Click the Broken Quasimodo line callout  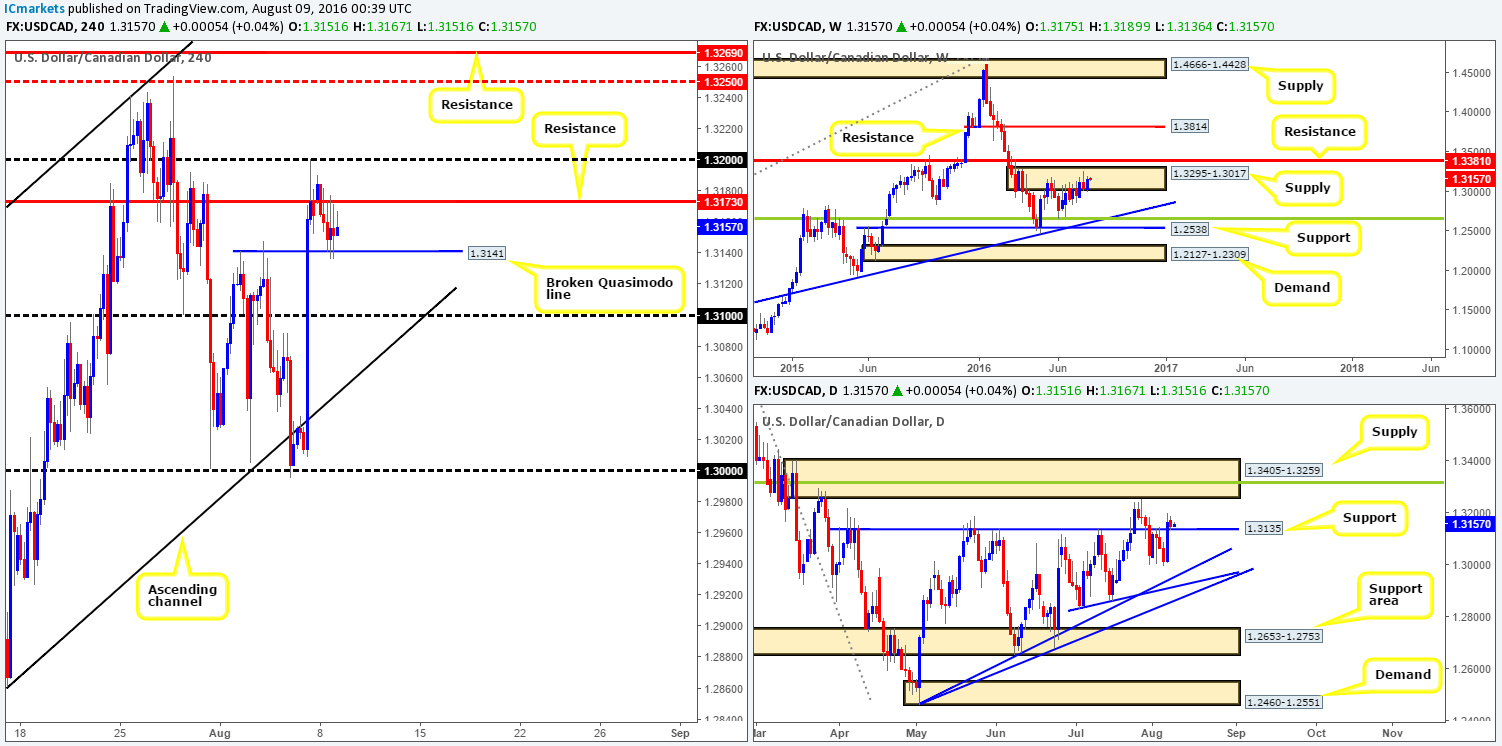(x=612, y=290)
